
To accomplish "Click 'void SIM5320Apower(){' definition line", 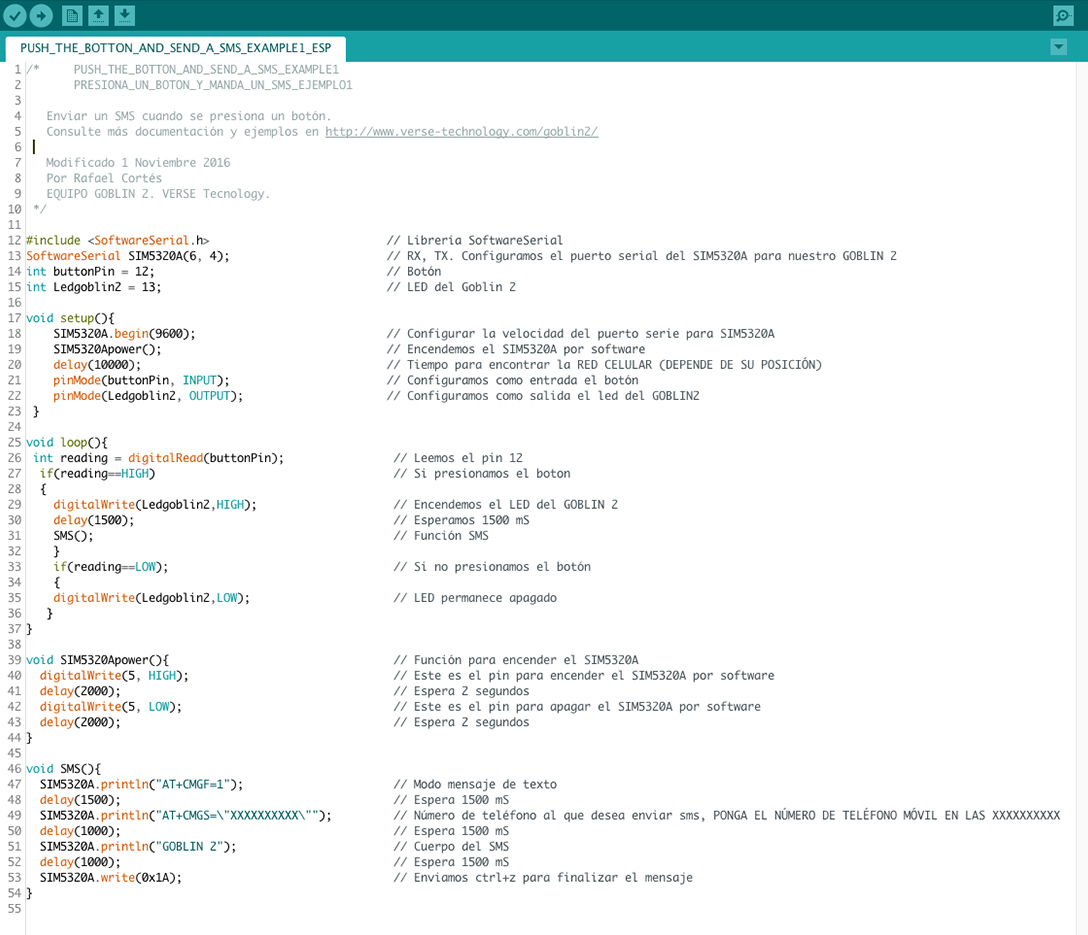I will click(x=97, y=660).
